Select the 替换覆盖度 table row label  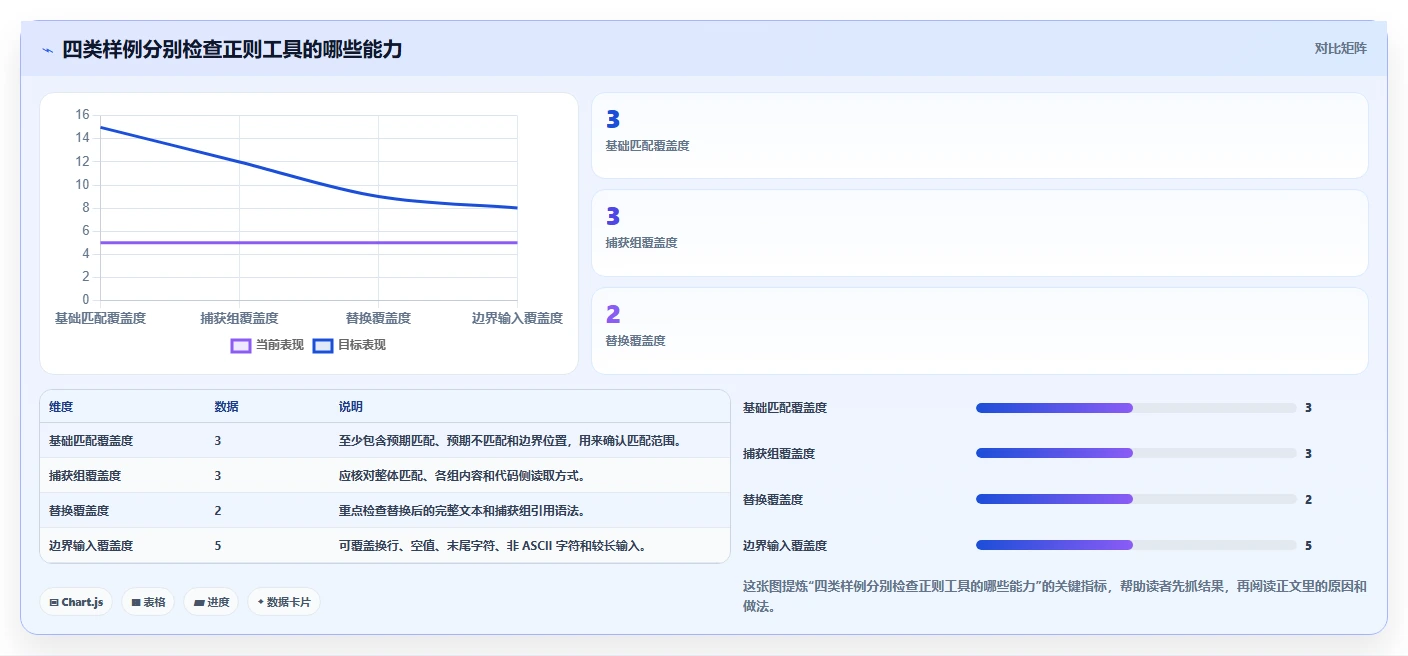[x=79, y=511]
